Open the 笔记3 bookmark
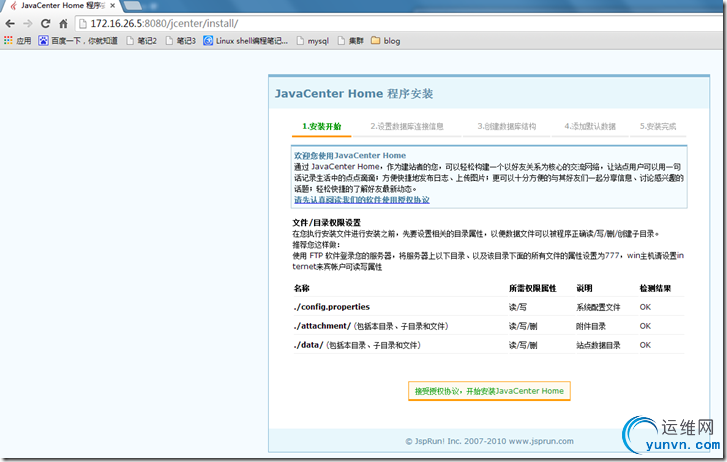This screenshot has width=727, height=462. pyautogui.click(x=181, y=41)
